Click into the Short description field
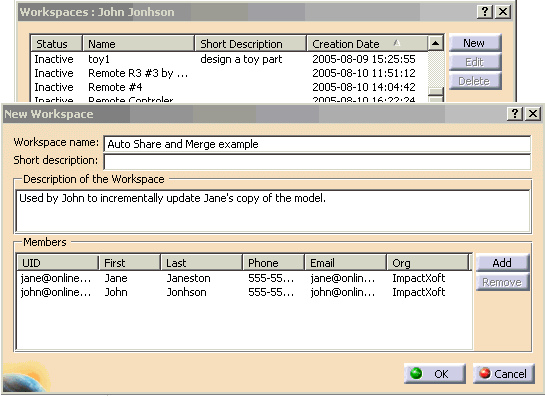 pos(317,162)
